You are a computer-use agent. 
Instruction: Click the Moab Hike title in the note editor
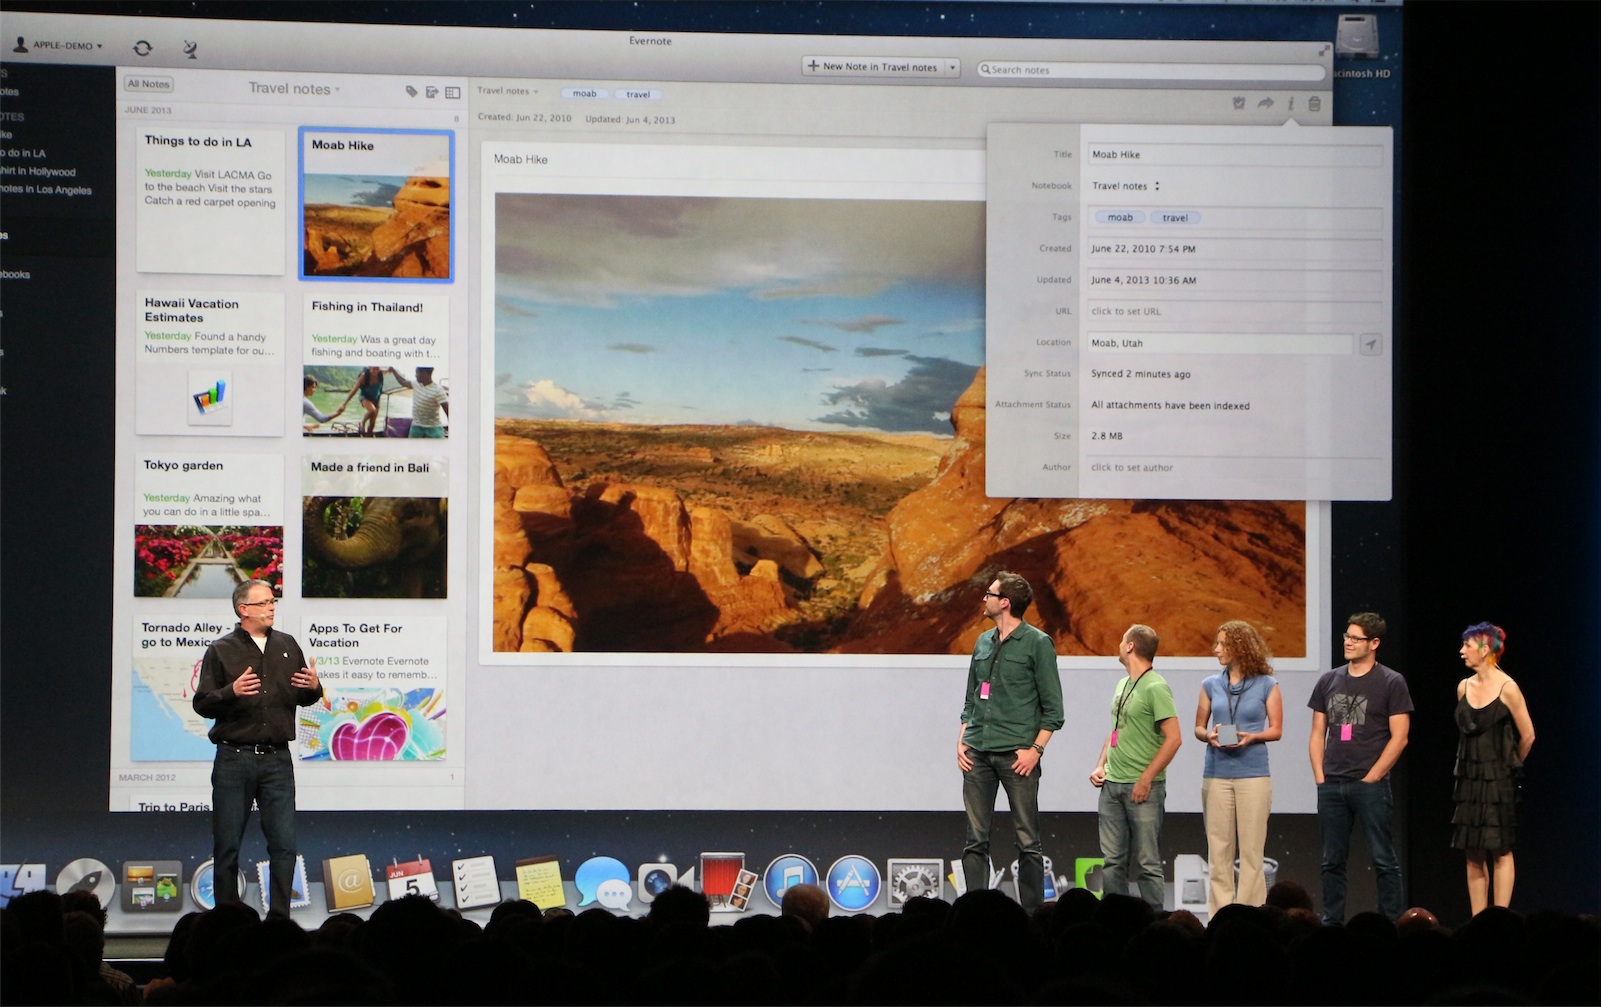click(x=520, y=160)
